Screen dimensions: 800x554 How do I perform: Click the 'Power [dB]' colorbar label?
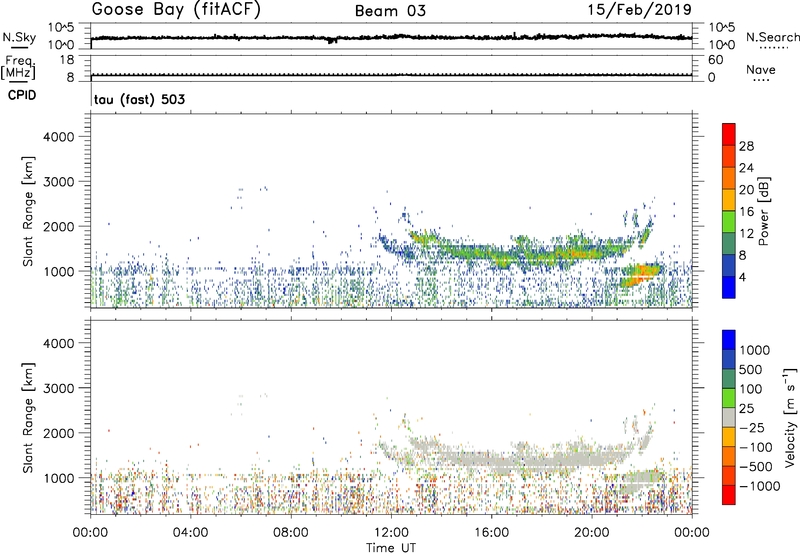[x=763, y=211]
